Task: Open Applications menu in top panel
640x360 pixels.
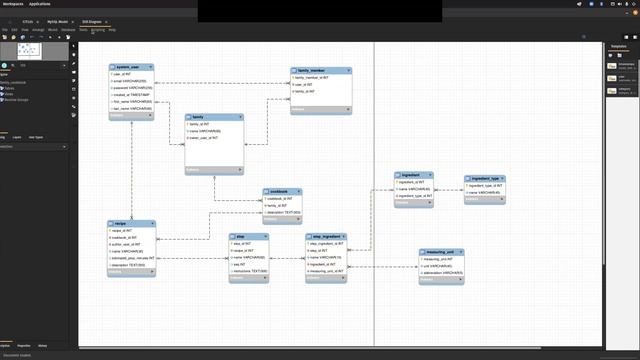Action: 40,4
